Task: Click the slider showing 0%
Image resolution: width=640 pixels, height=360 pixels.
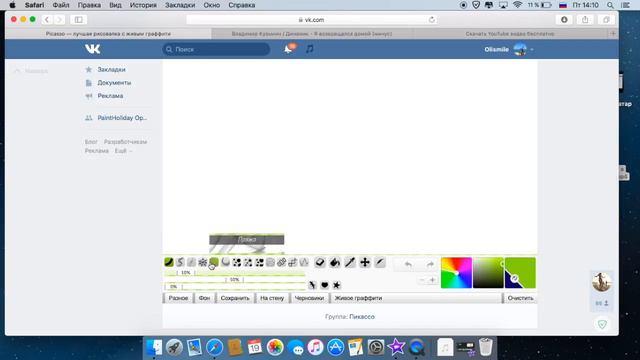Action: click(x=234, y=287)
